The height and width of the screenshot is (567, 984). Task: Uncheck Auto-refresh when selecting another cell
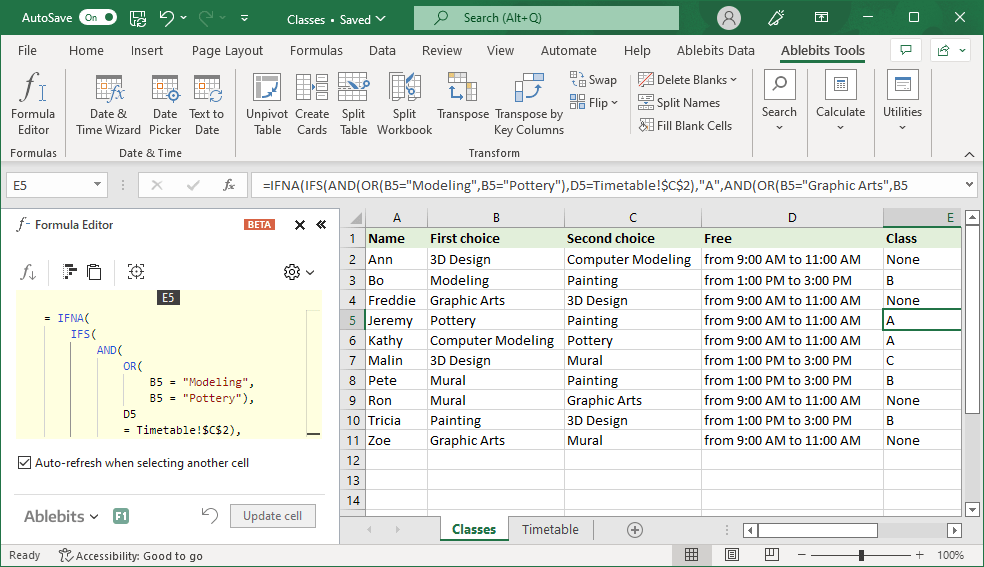point(24,463)
